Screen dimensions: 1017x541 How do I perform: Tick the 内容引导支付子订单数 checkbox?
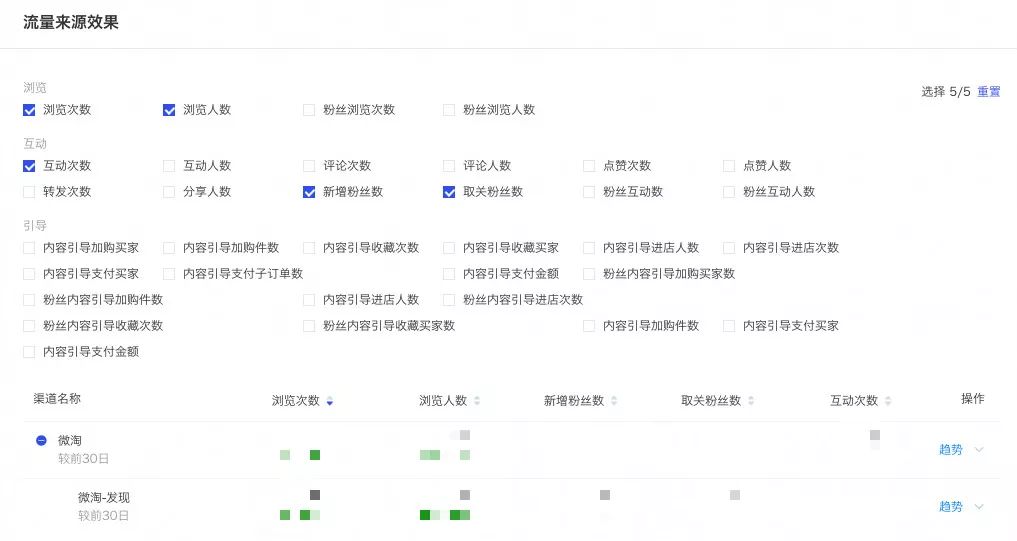(x=169, y=274)
